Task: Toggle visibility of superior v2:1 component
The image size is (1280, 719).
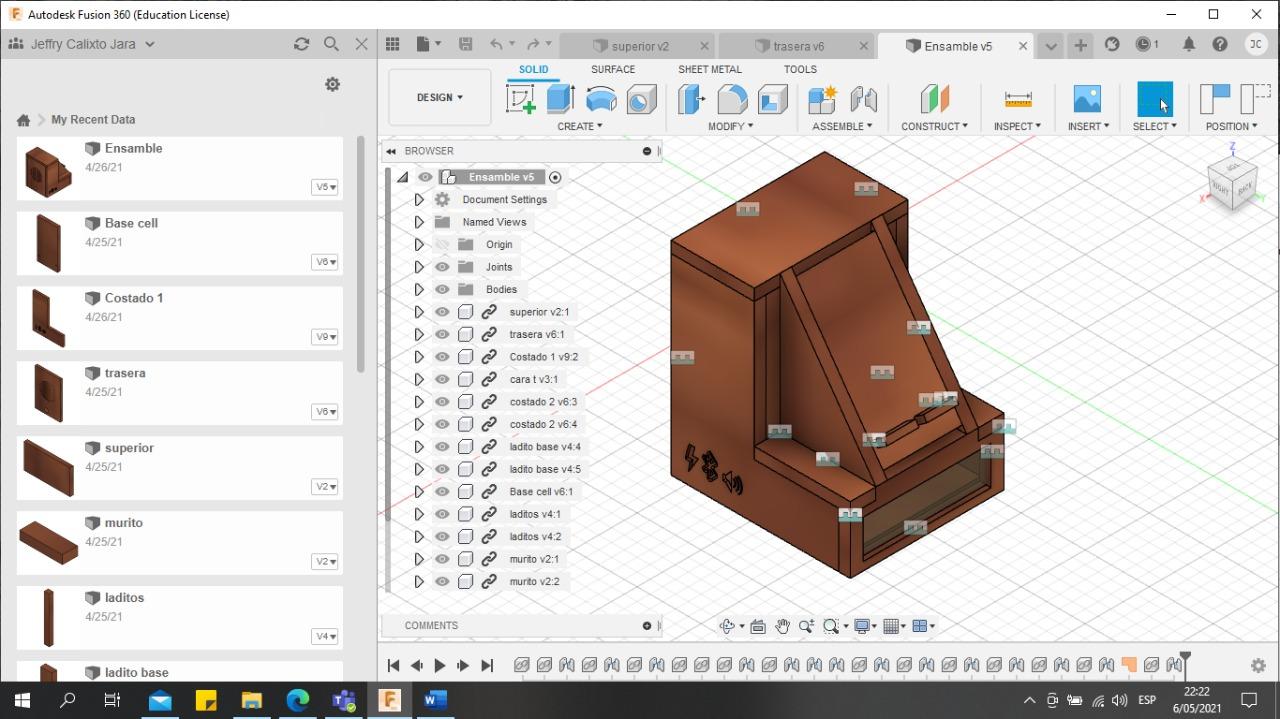Action: point(442,312)
